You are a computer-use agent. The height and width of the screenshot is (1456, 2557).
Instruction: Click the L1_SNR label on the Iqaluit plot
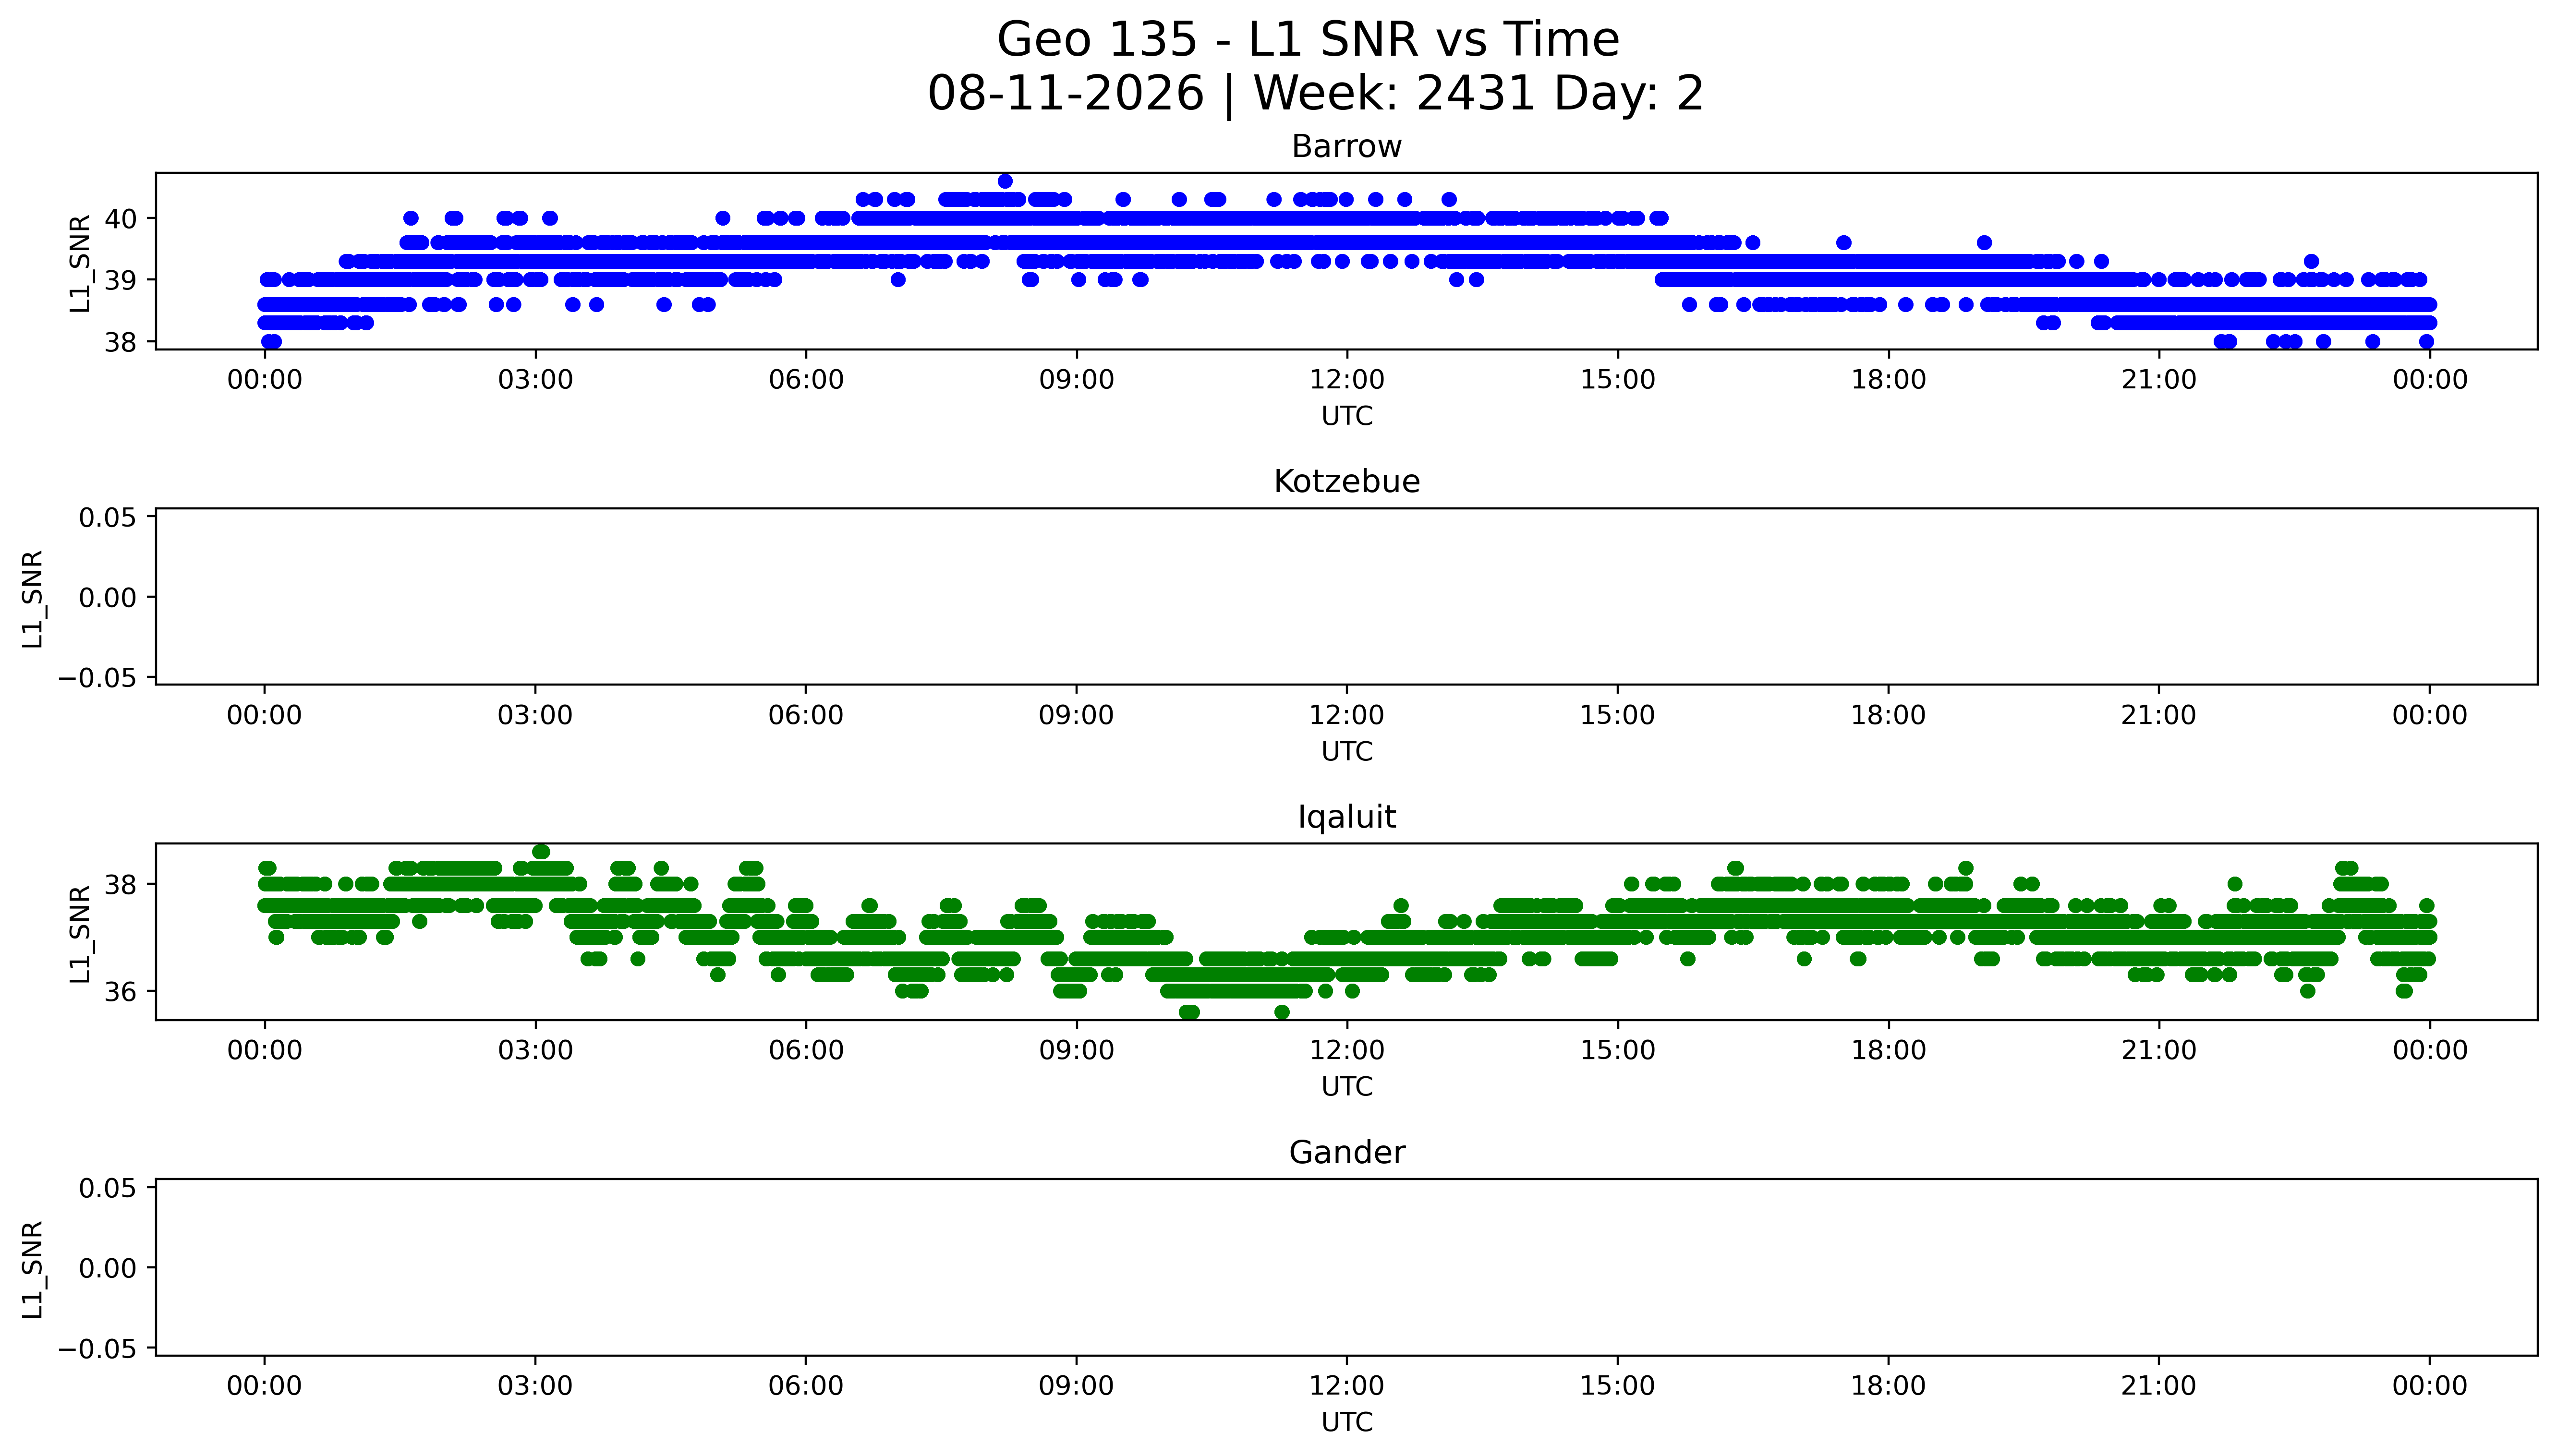[x=81, y=933]
